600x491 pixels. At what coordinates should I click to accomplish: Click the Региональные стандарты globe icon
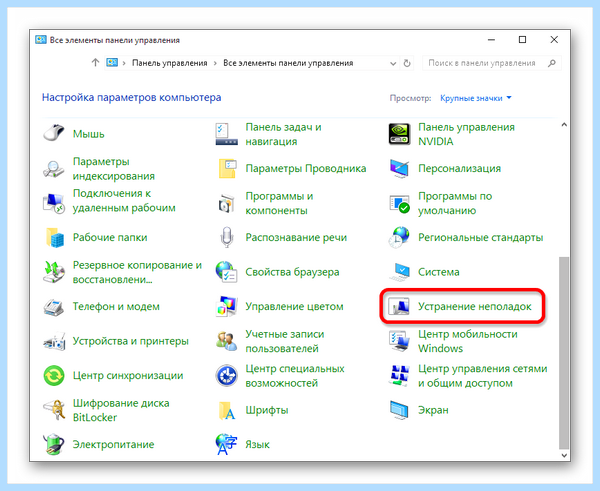click(399, 237)
